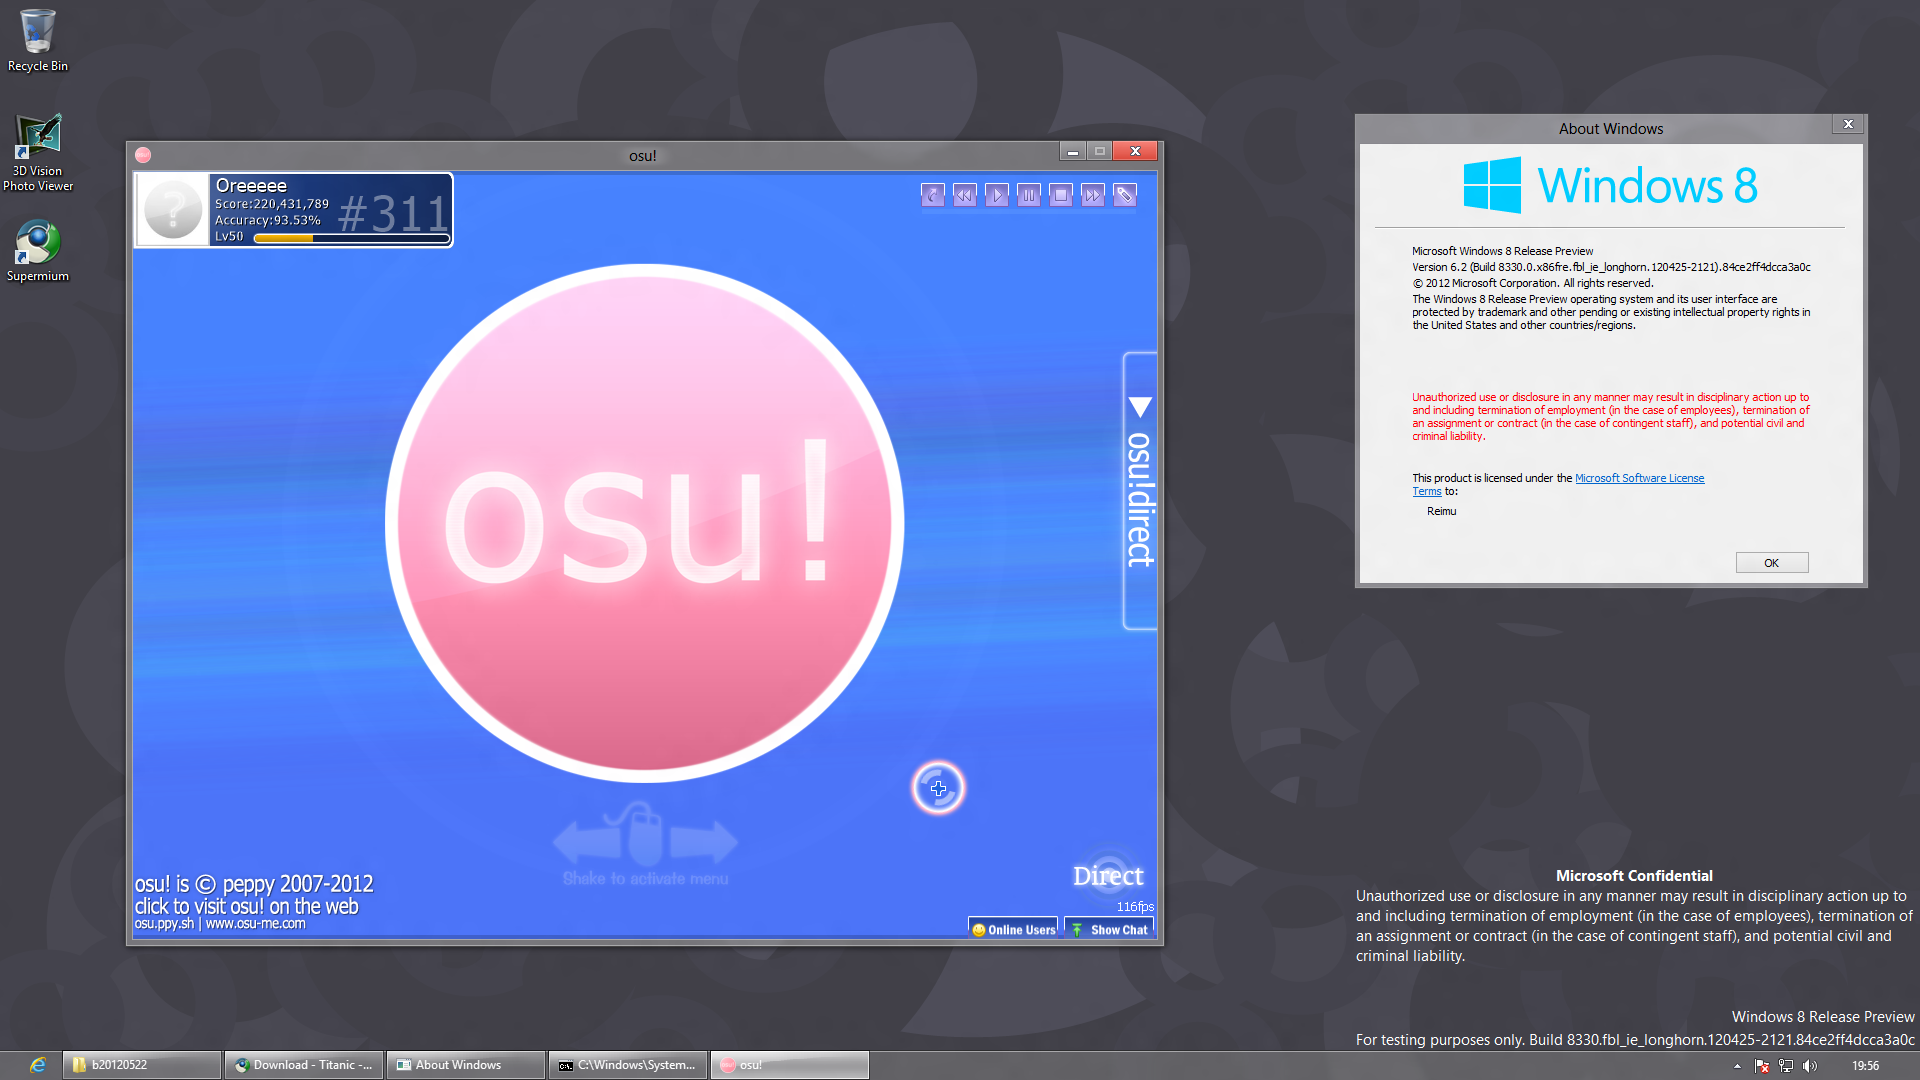This screenshot has width=1920, height=1080.
Task: Visit osu! website via copyright text
Action: click(x=254, y=895)
